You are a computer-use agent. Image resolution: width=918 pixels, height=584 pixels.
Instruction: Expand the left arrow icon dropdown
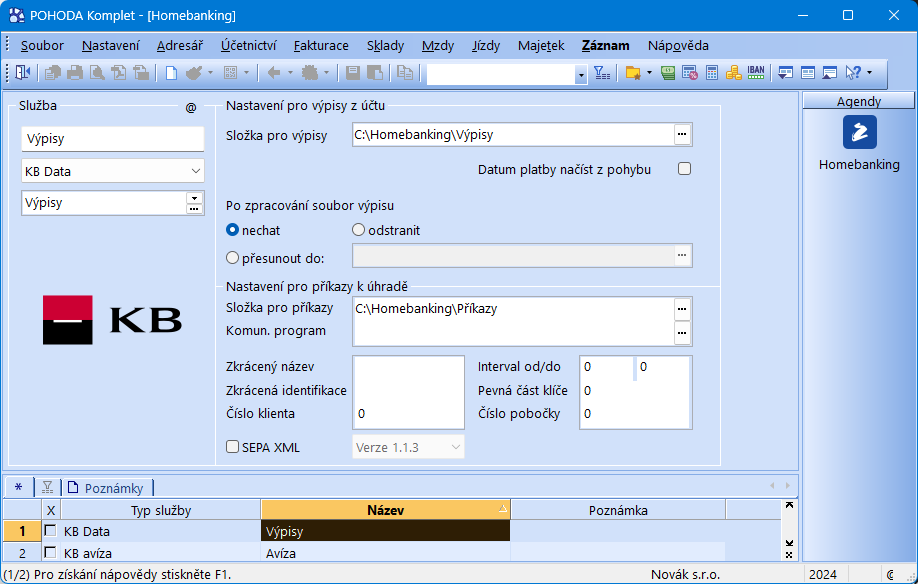click(290, 73)
